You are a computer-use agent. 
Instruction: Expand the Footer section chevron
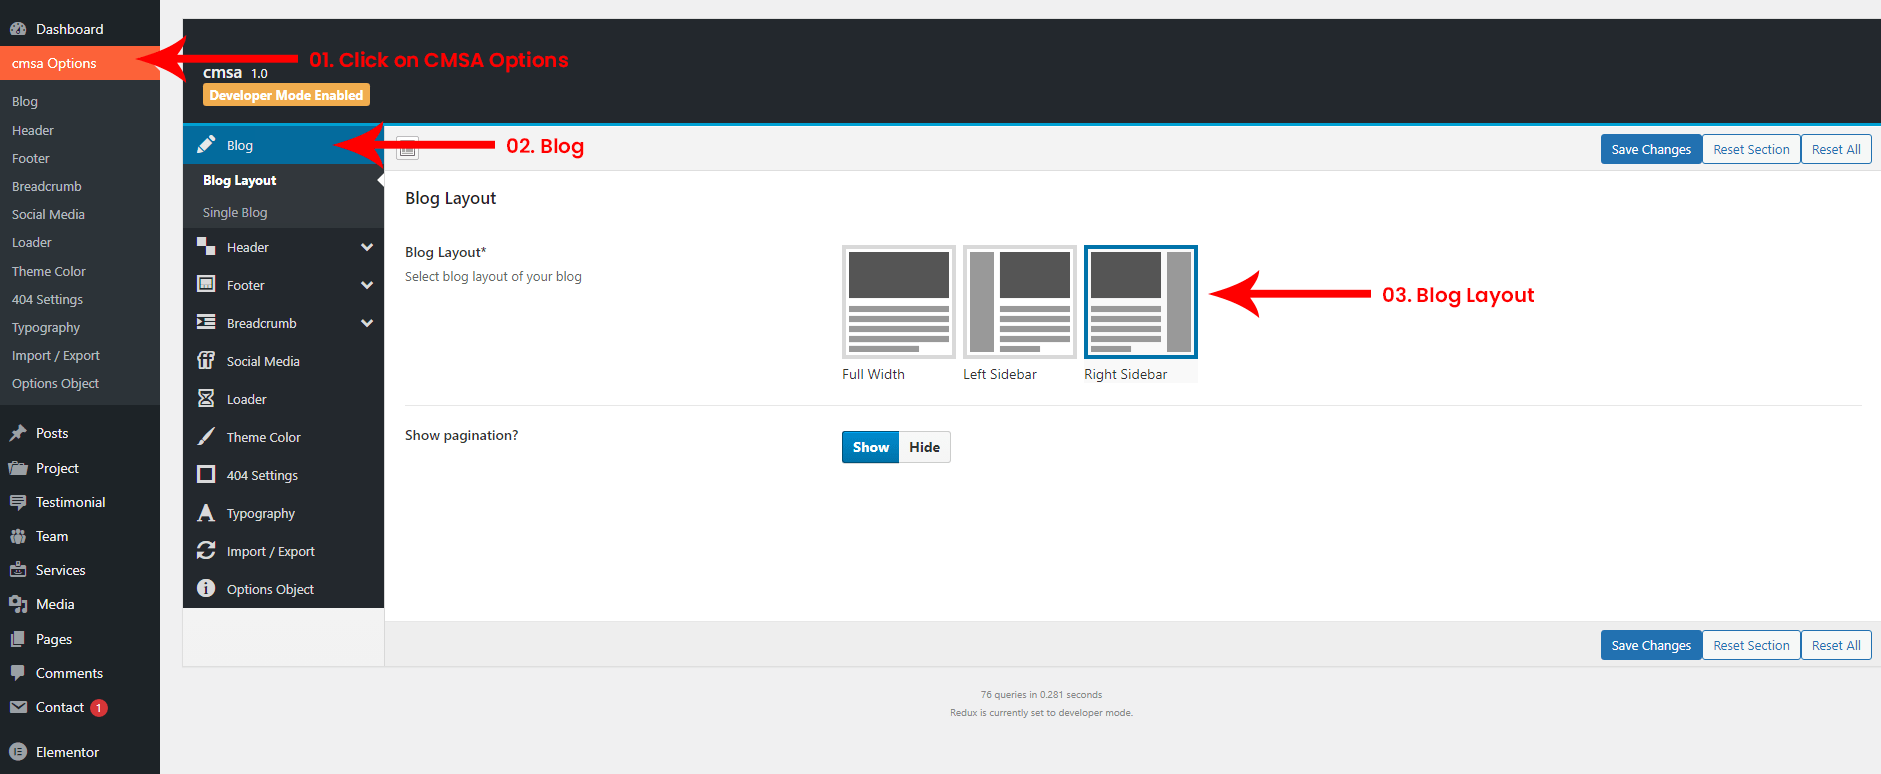tap(367, 285)
